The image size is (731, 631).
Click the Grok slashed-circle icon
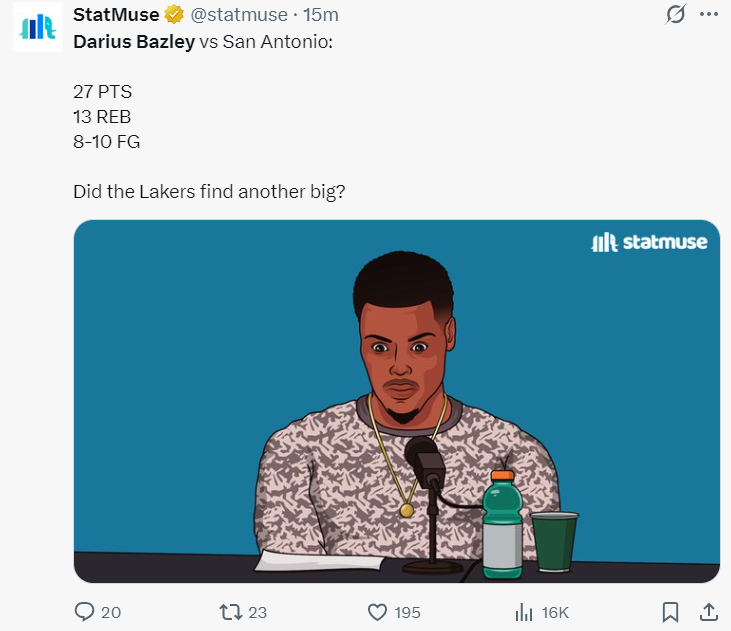click(676, 14)
